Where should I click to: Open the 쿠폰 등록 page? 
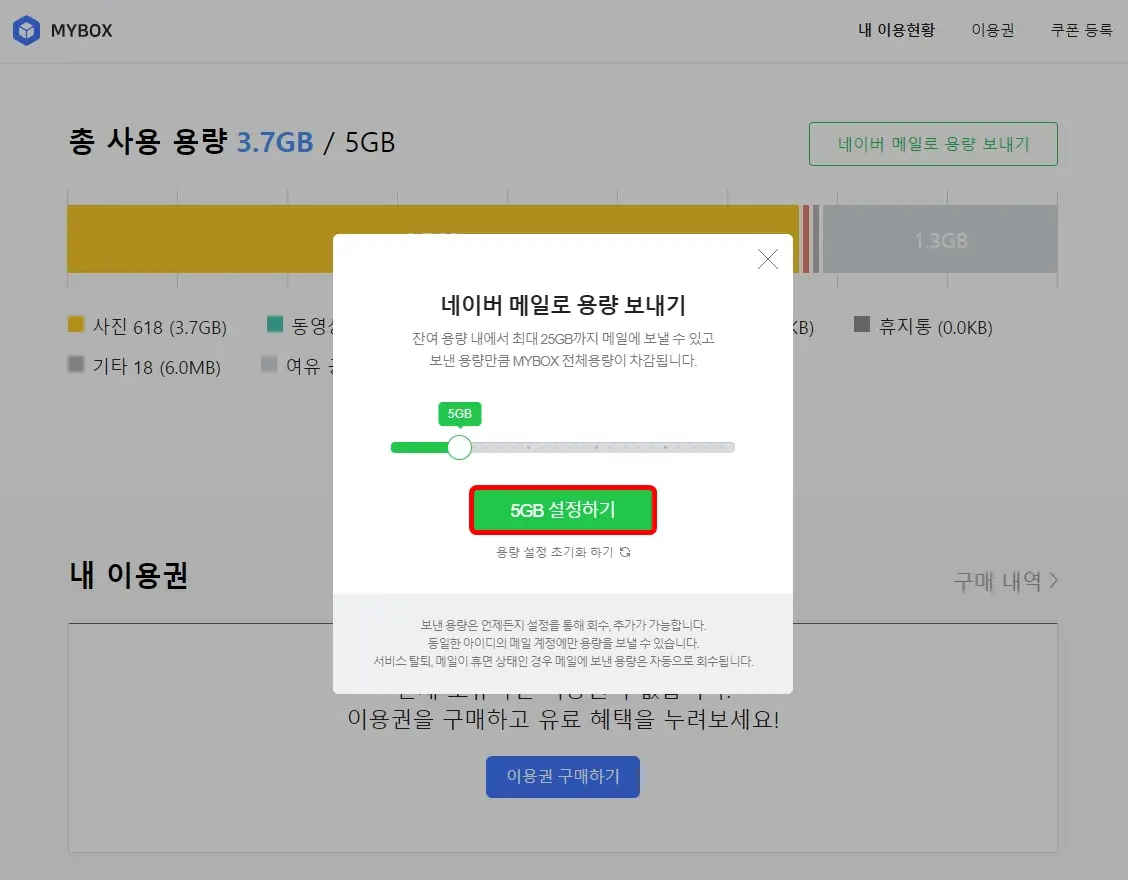point(1081,30)
